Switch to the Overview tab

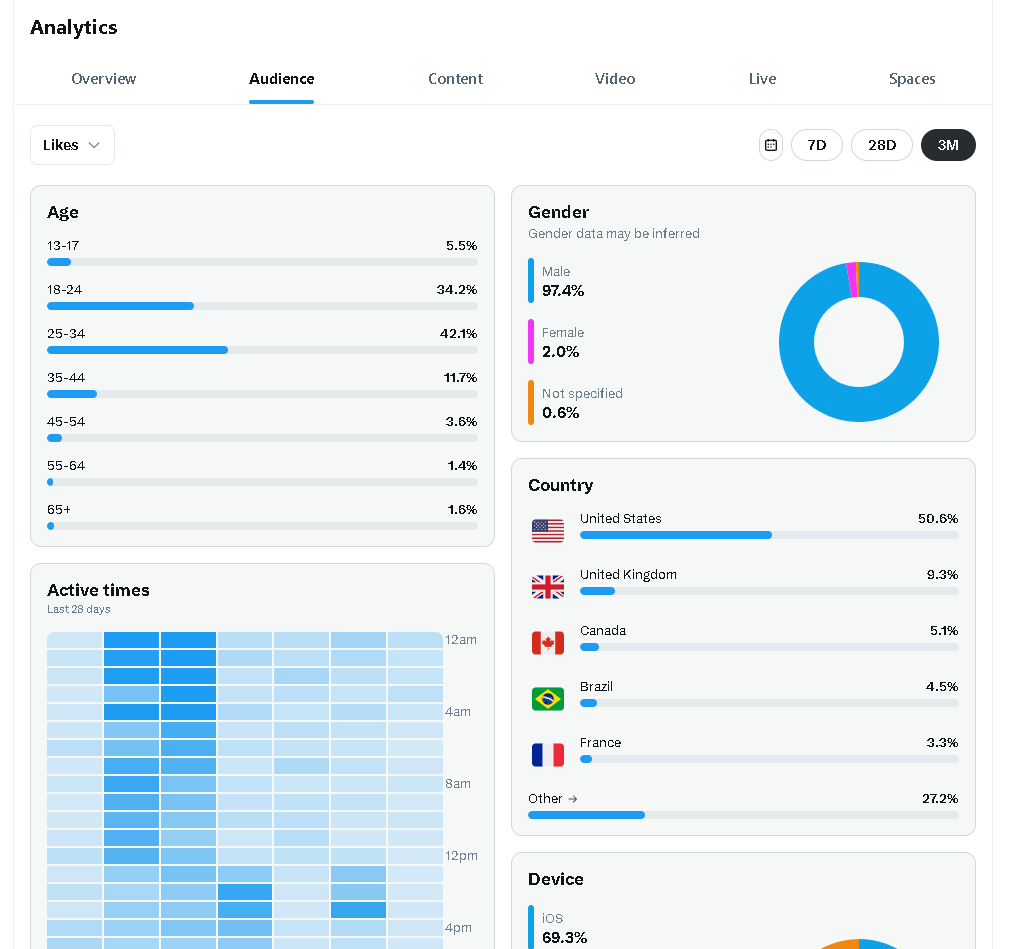[104, 79]
